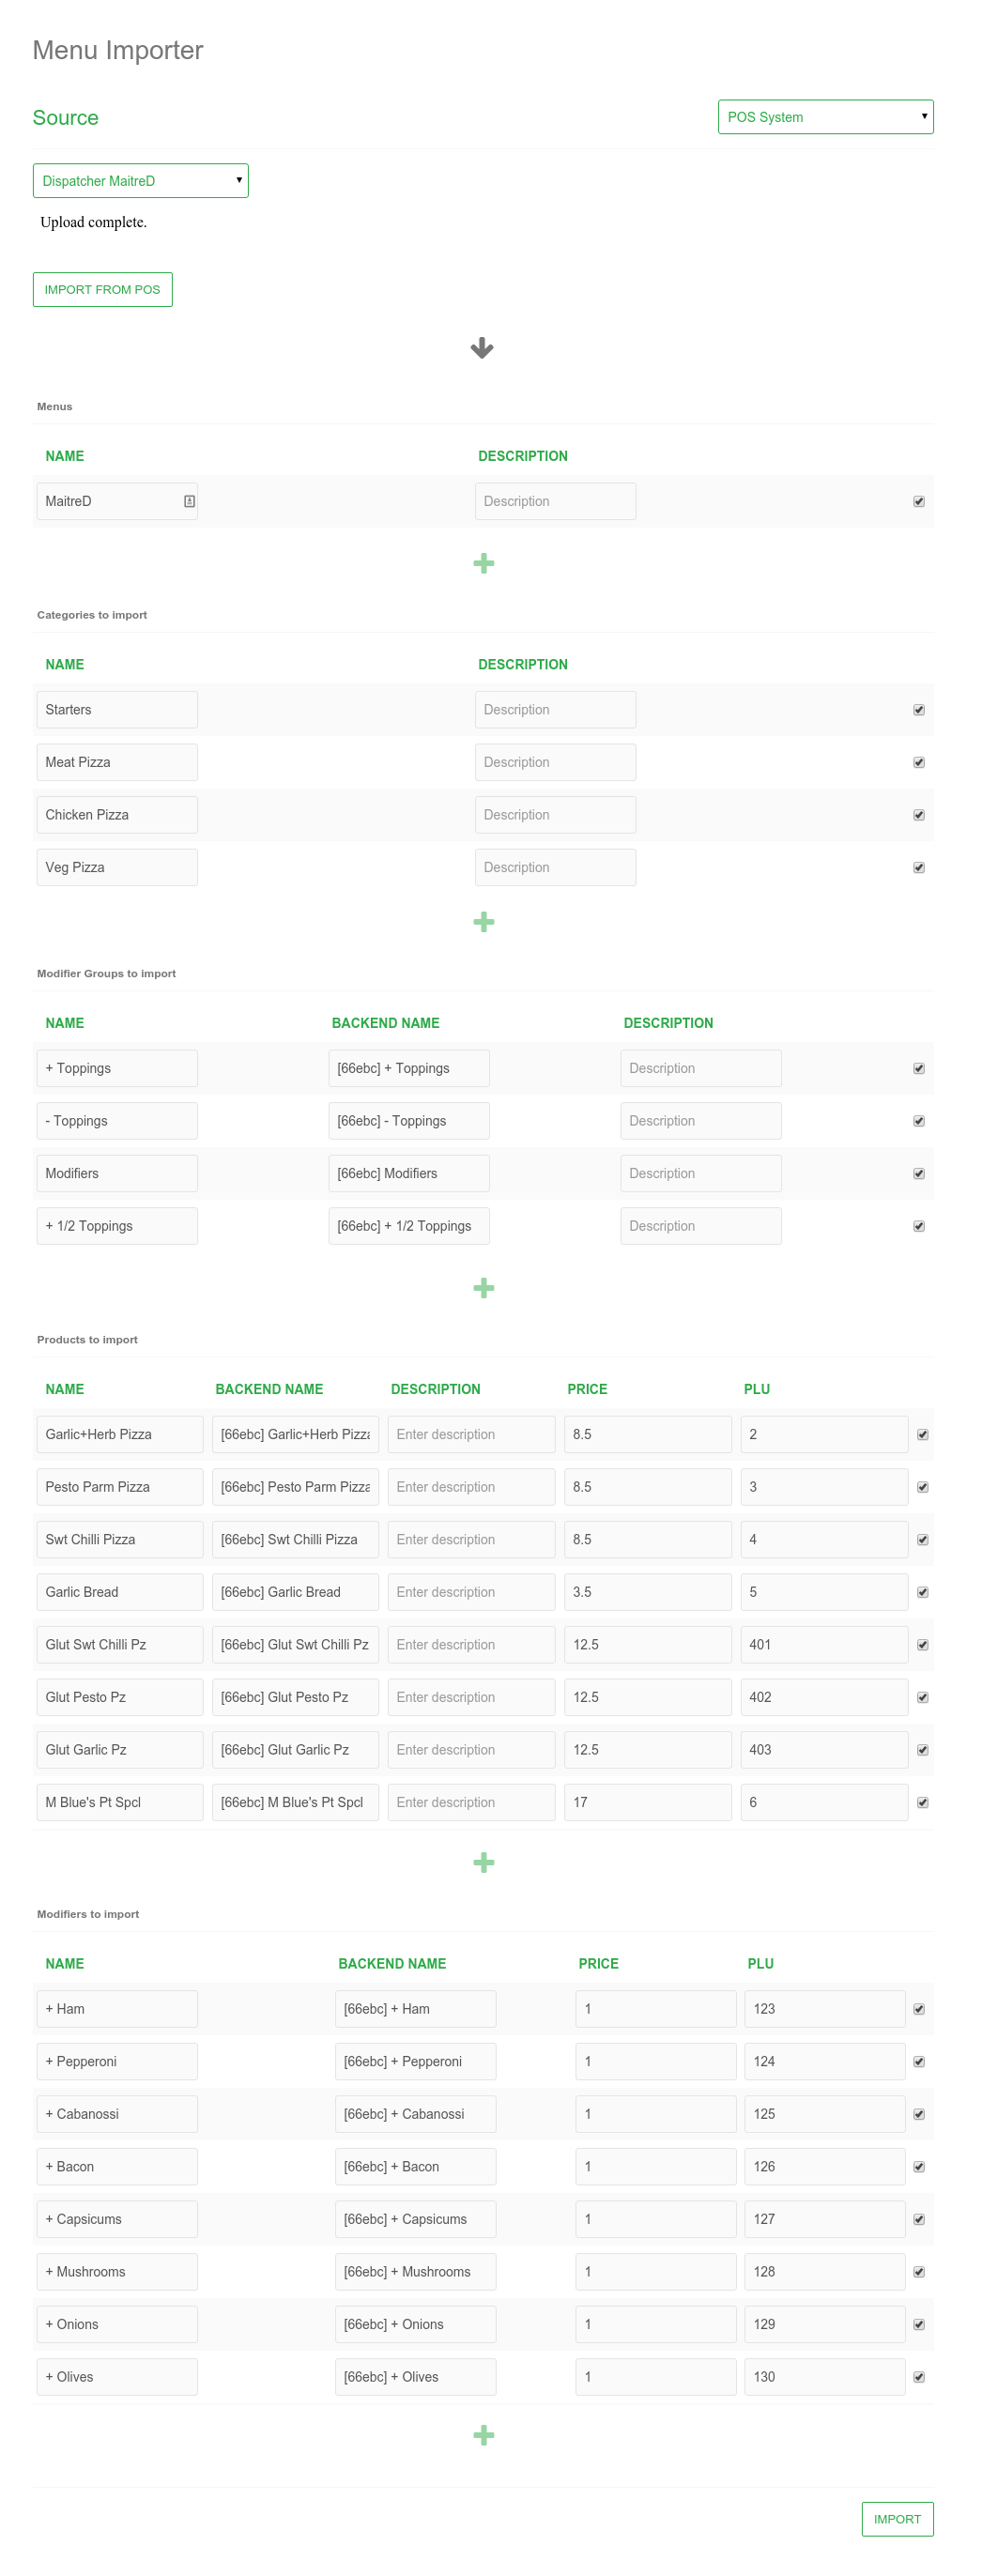
Task: Disable the MaitreD menu checkbox
Action: [918, 501]
